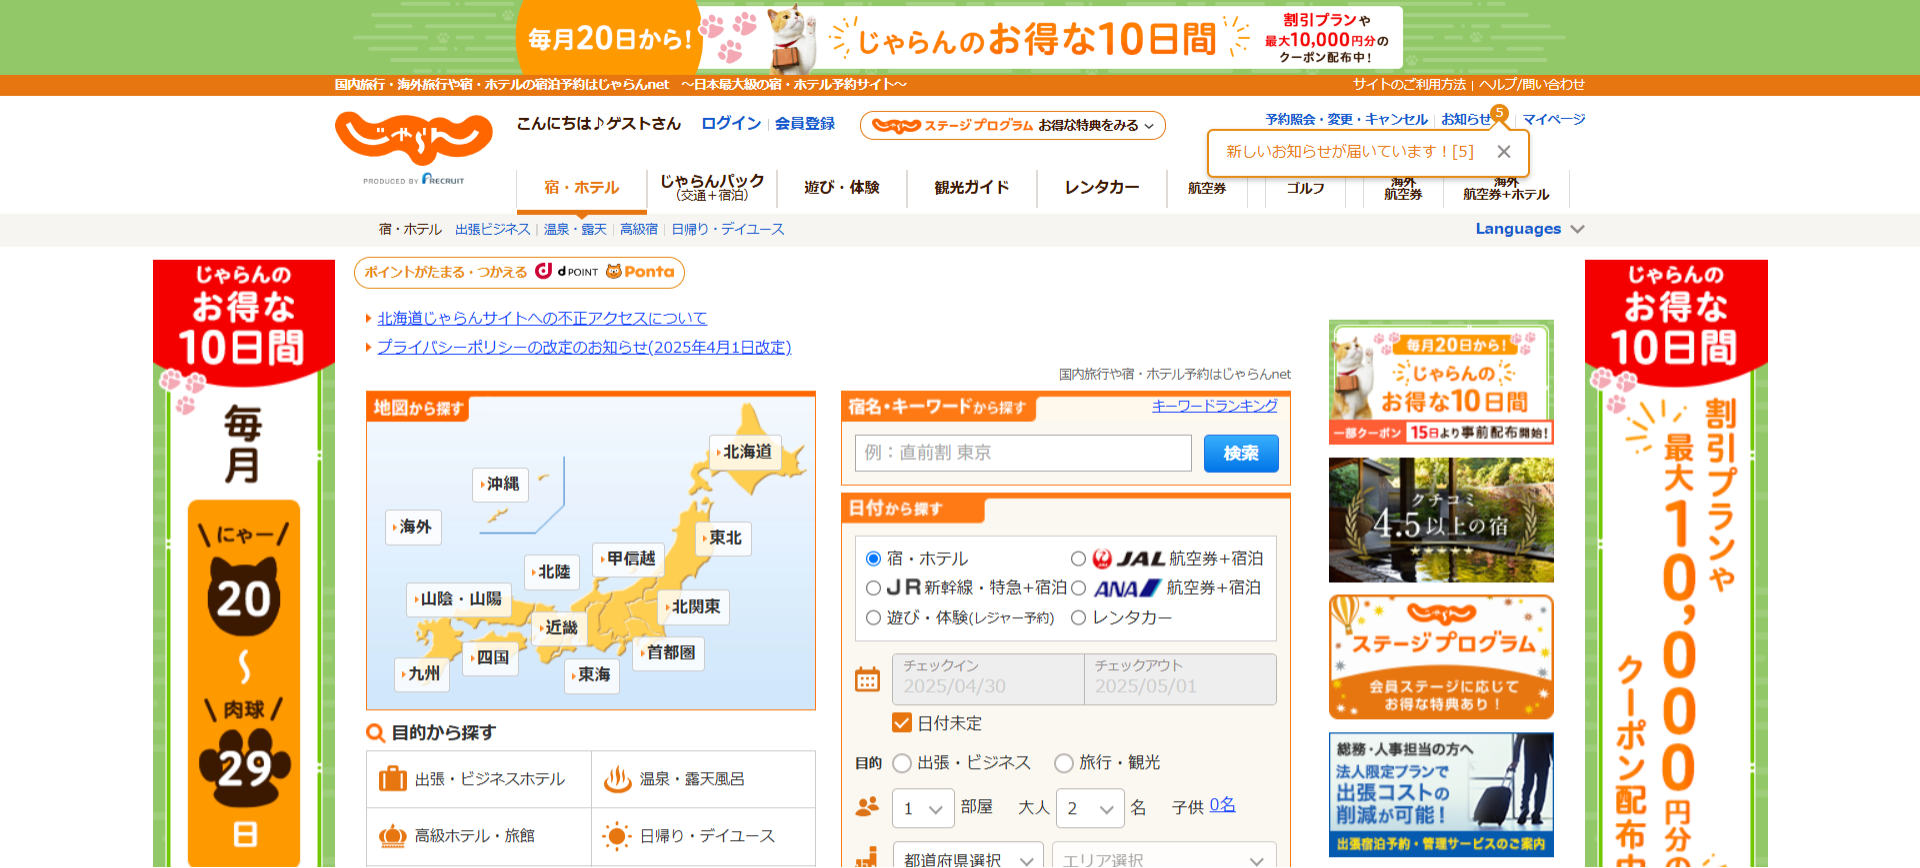Click the notification badge showing 5
Screen dimensions: 1920x868
(x=1499, y=113)
